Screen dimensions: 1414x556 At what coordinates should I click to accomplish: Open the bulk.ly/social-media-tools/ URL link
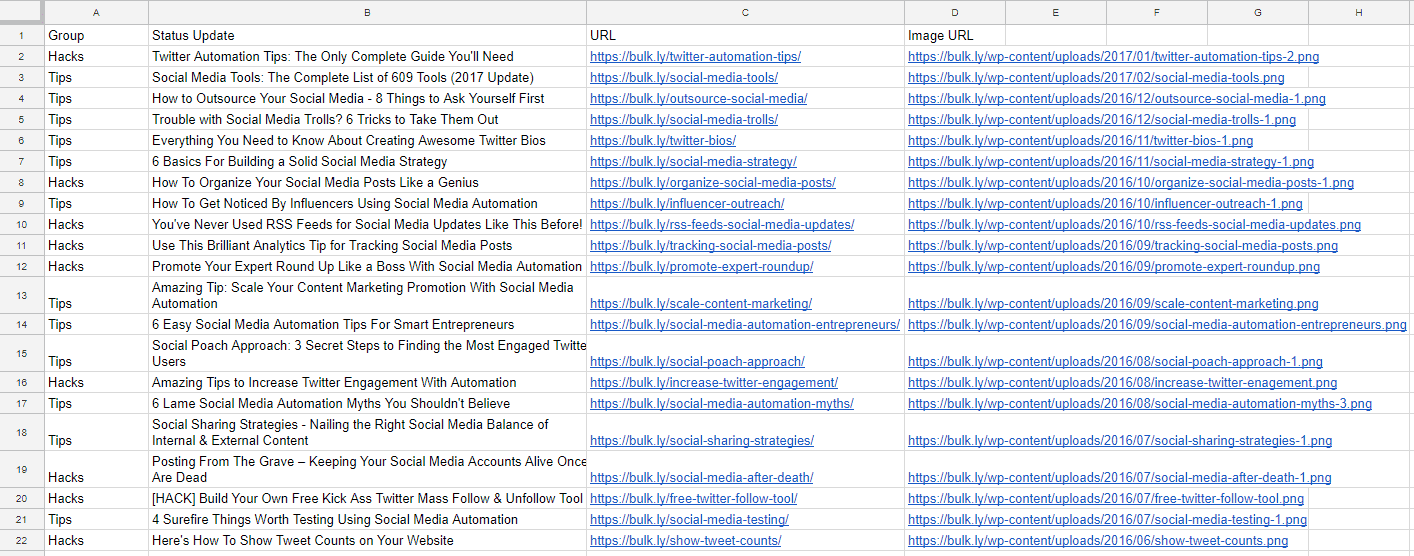(x=684, y=78)
